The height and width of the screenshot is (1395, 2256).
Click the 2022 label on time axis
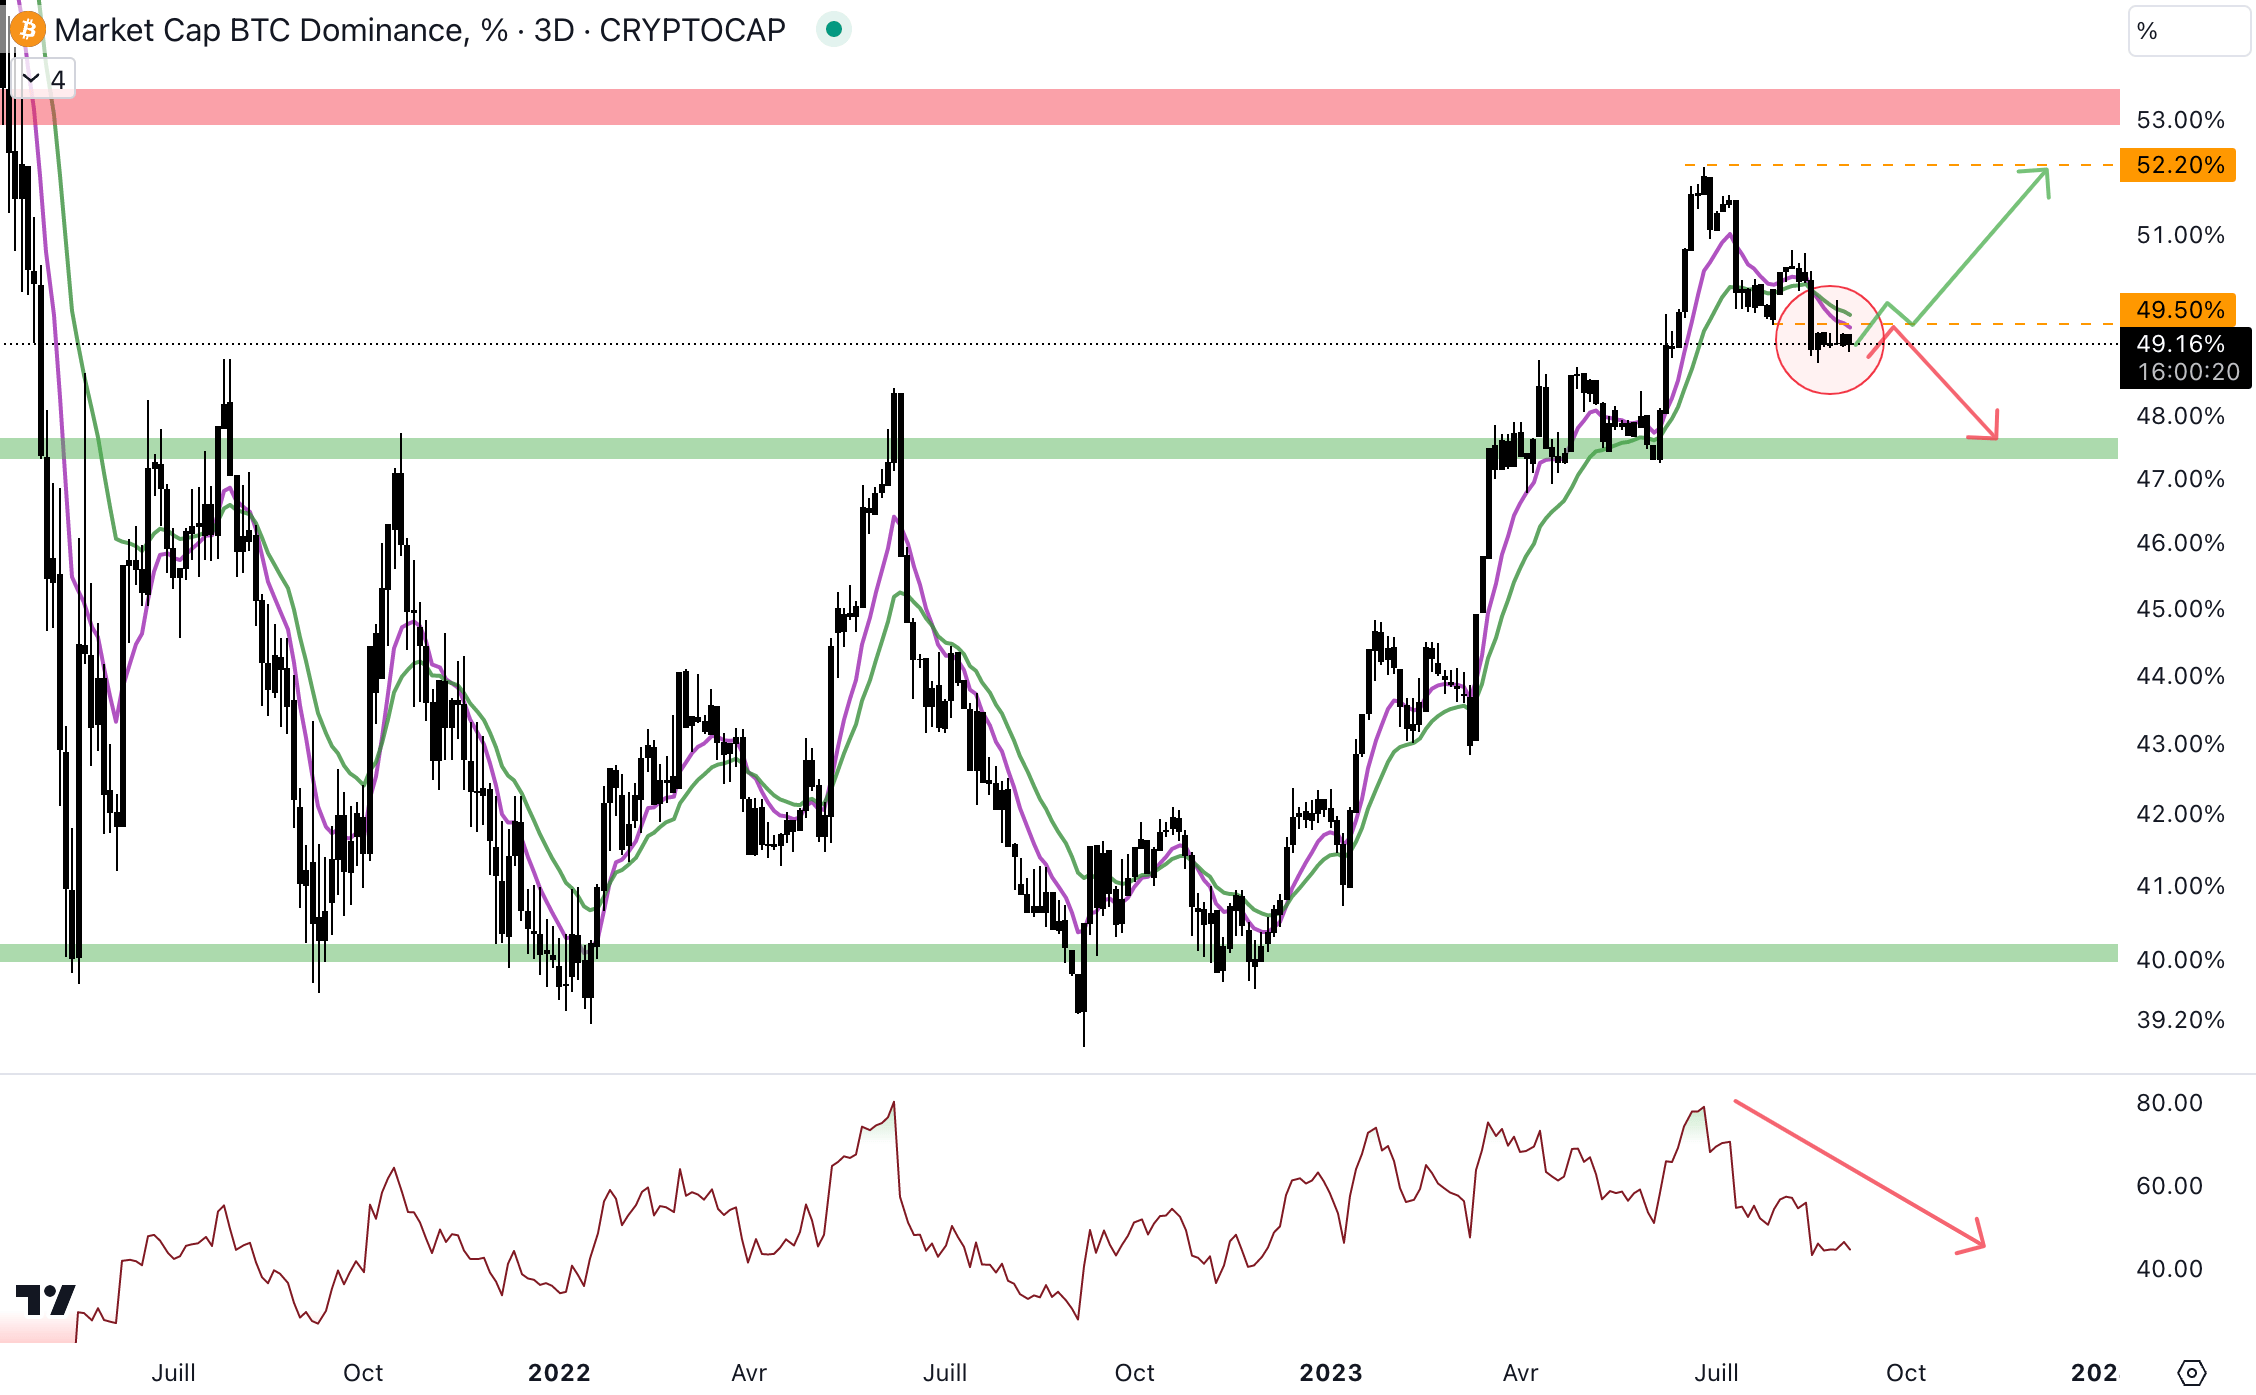(559, 1372)
